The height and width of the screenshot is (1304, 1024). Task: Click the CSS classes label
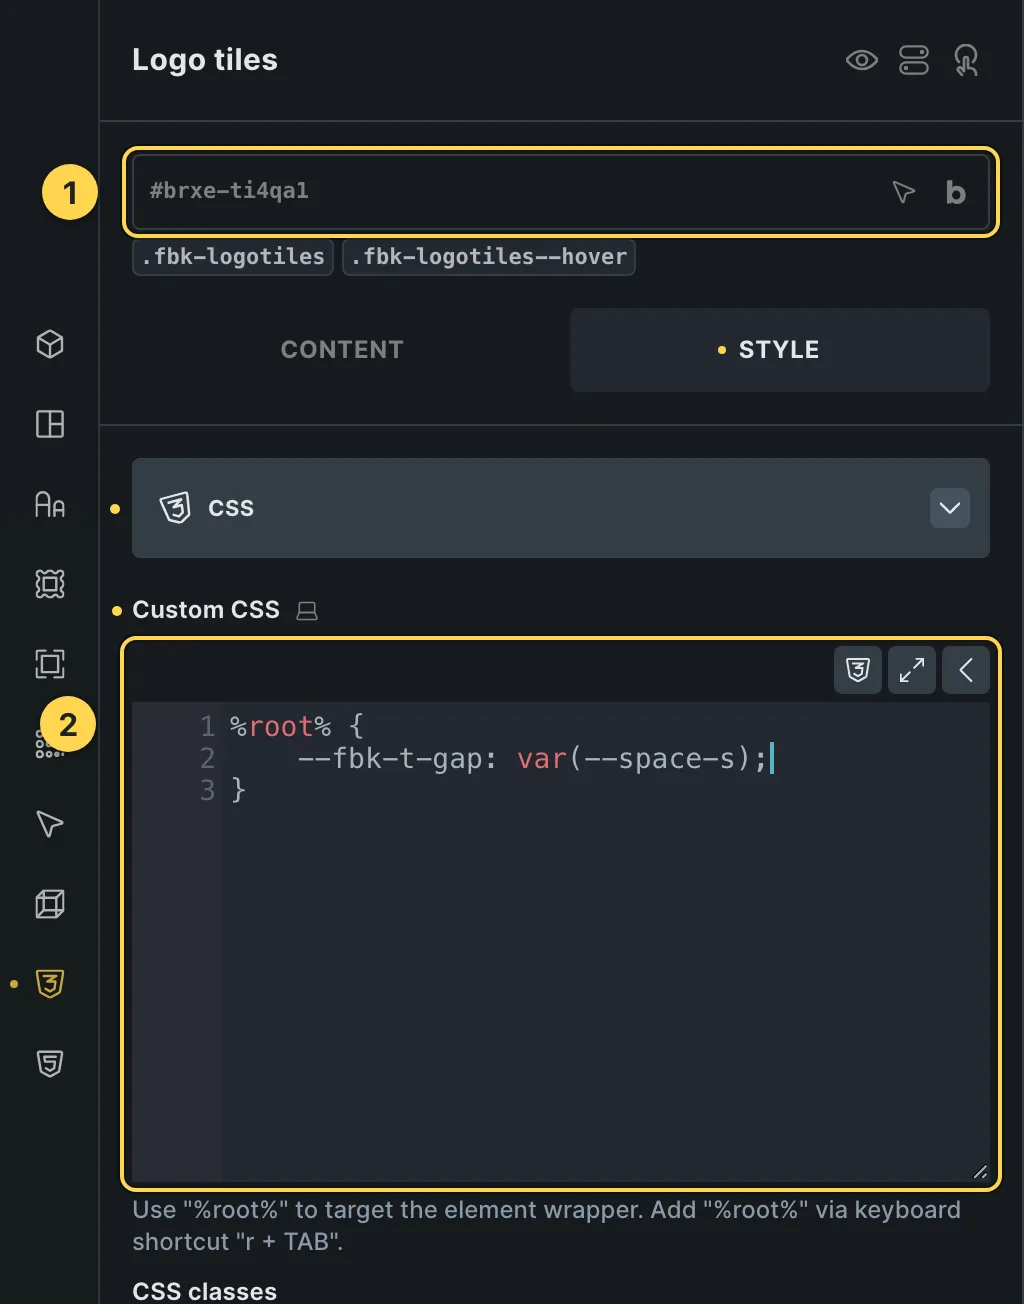tap(204, 1291)
